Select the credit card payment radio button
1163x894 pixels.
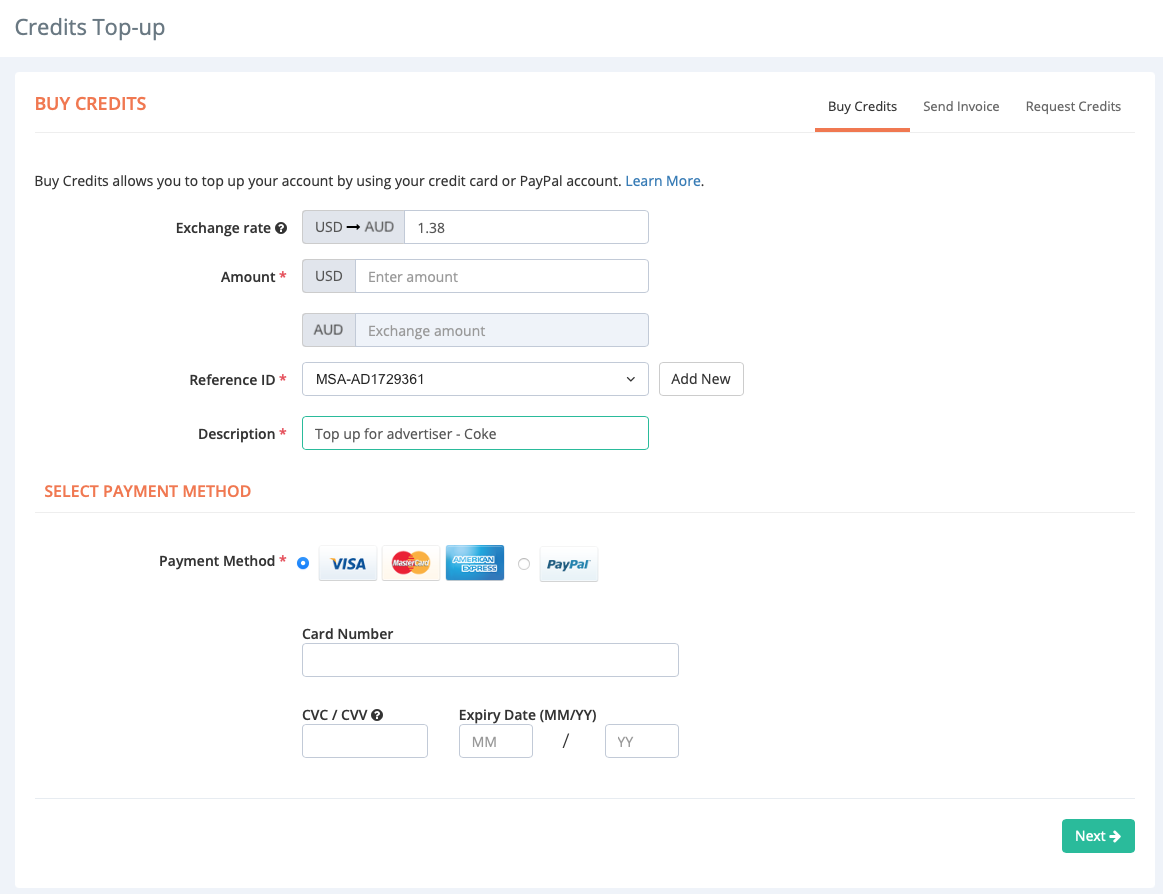303,563
